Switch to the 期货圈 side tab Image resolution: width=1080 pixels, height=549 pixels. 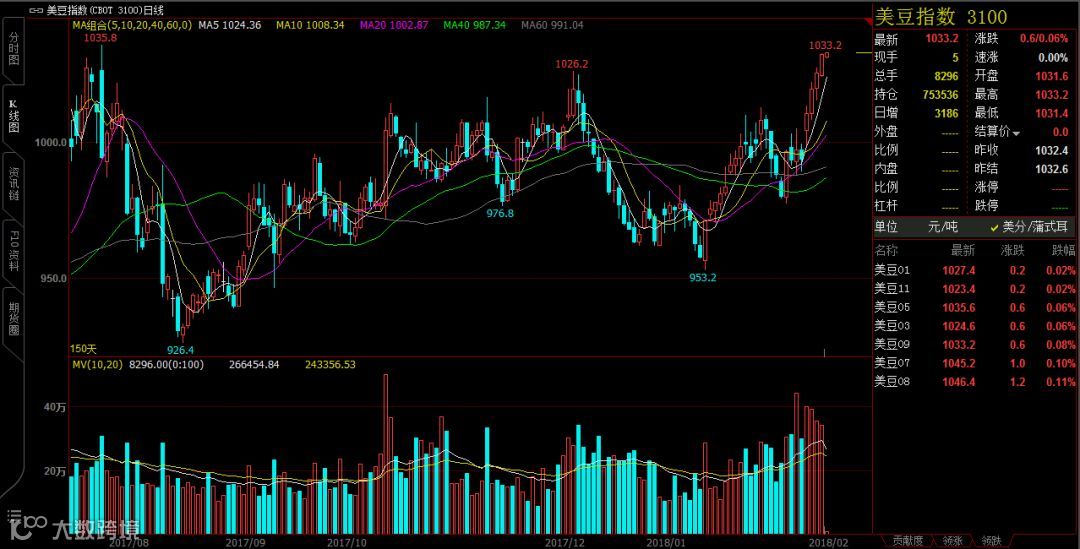(14, 319)
